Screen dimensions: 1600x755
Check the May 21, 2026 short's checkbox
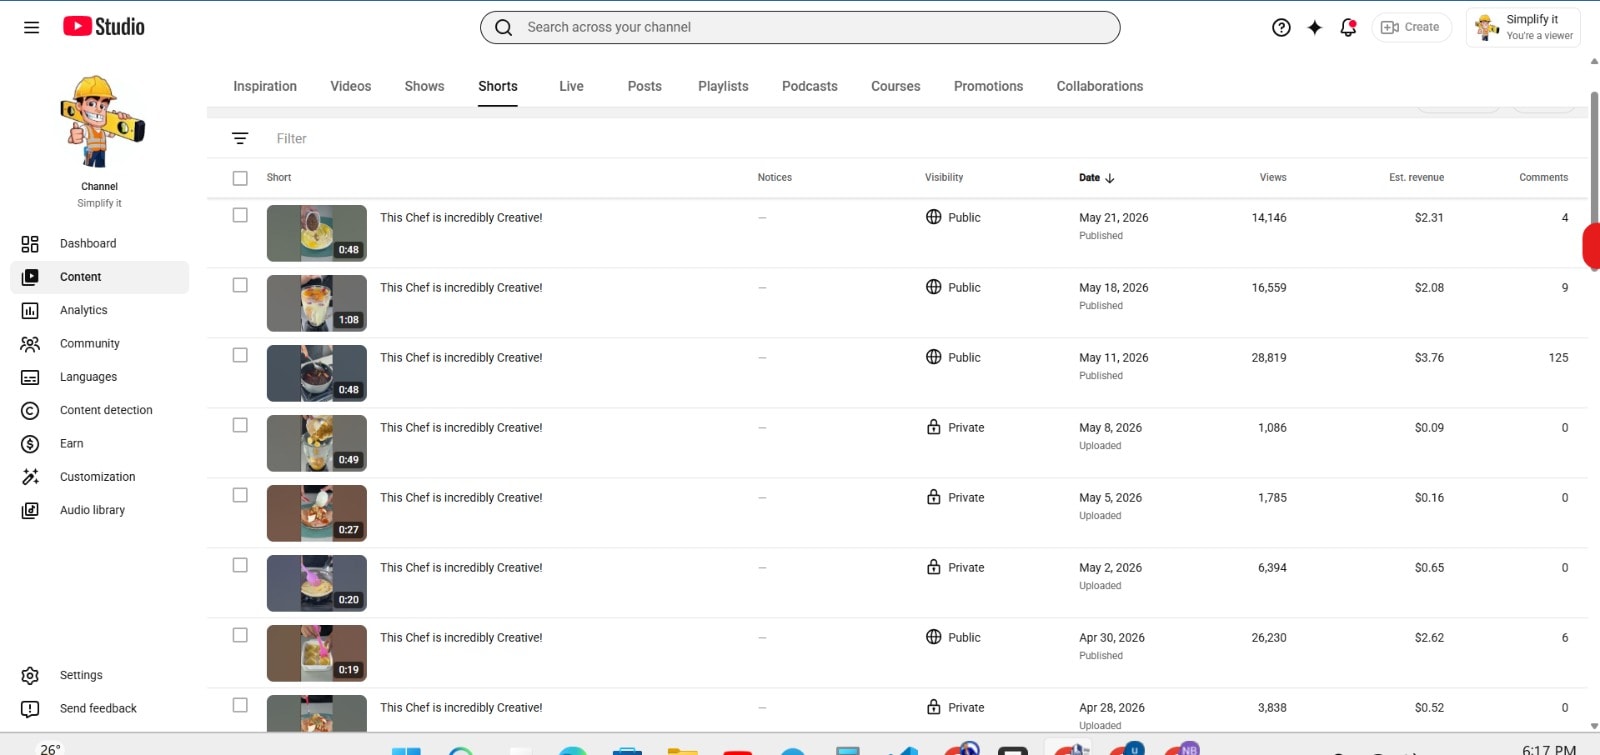[240, 215]
